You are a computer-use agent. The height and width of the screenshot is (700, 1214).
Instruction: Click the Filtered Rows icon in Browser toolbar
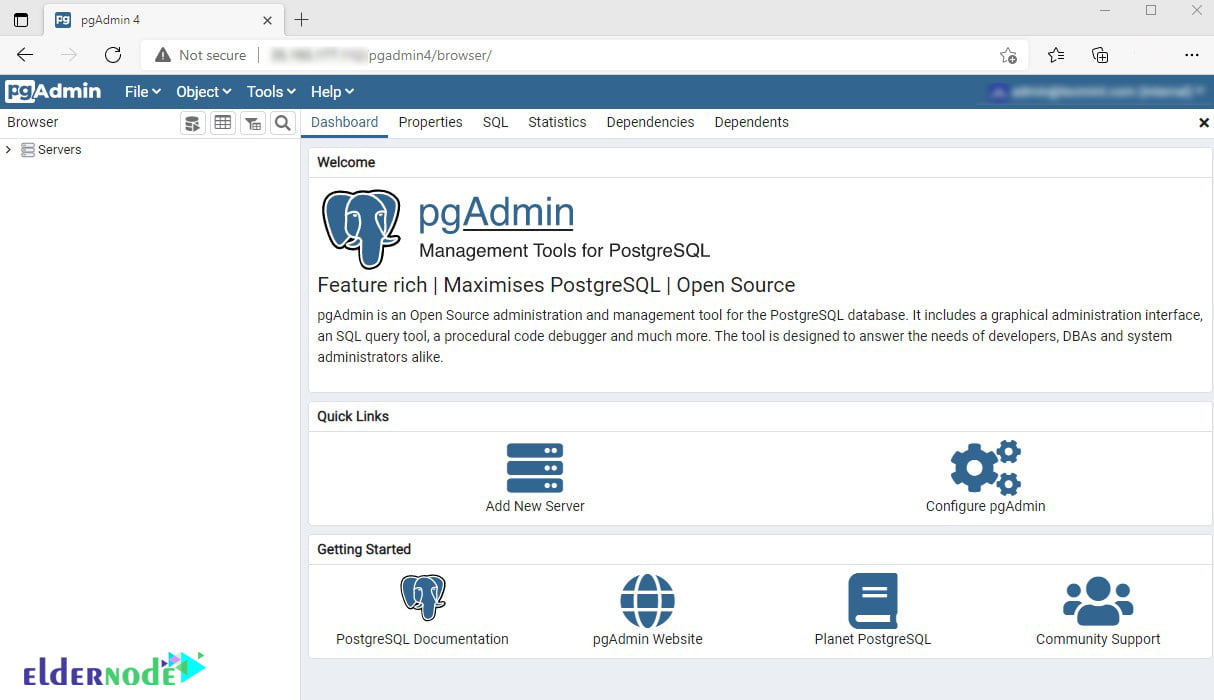pyautogui.click(x=253, y=123)
